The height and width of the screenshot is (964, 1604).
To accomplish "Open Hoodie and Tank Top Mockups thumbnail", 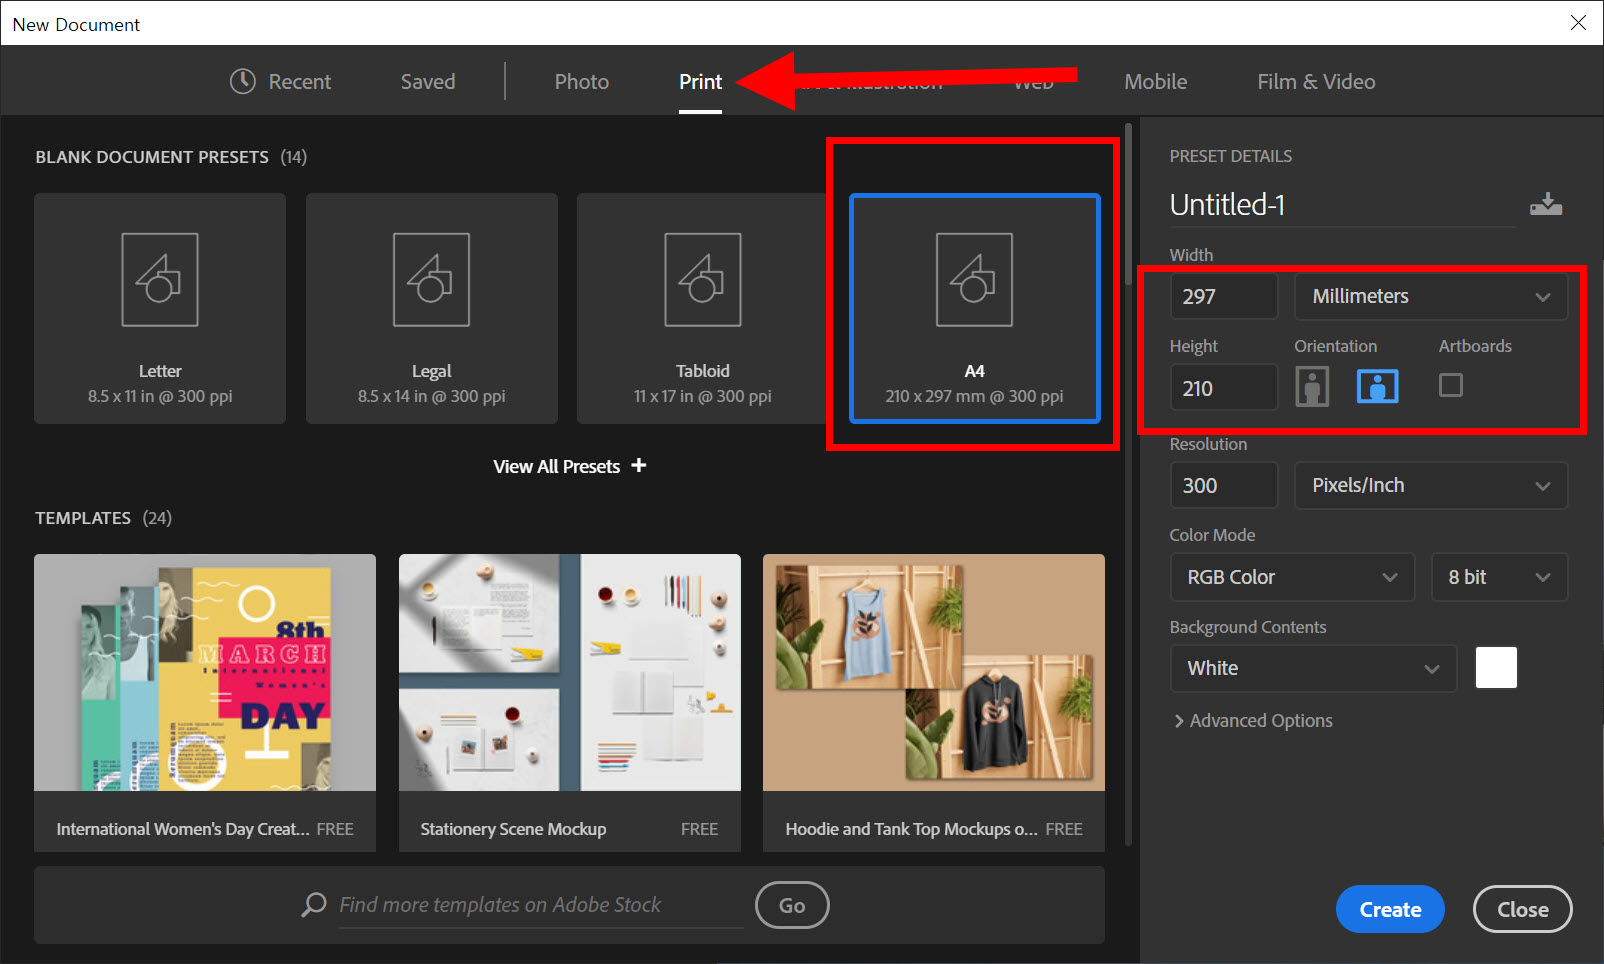I will coord(934,673).
